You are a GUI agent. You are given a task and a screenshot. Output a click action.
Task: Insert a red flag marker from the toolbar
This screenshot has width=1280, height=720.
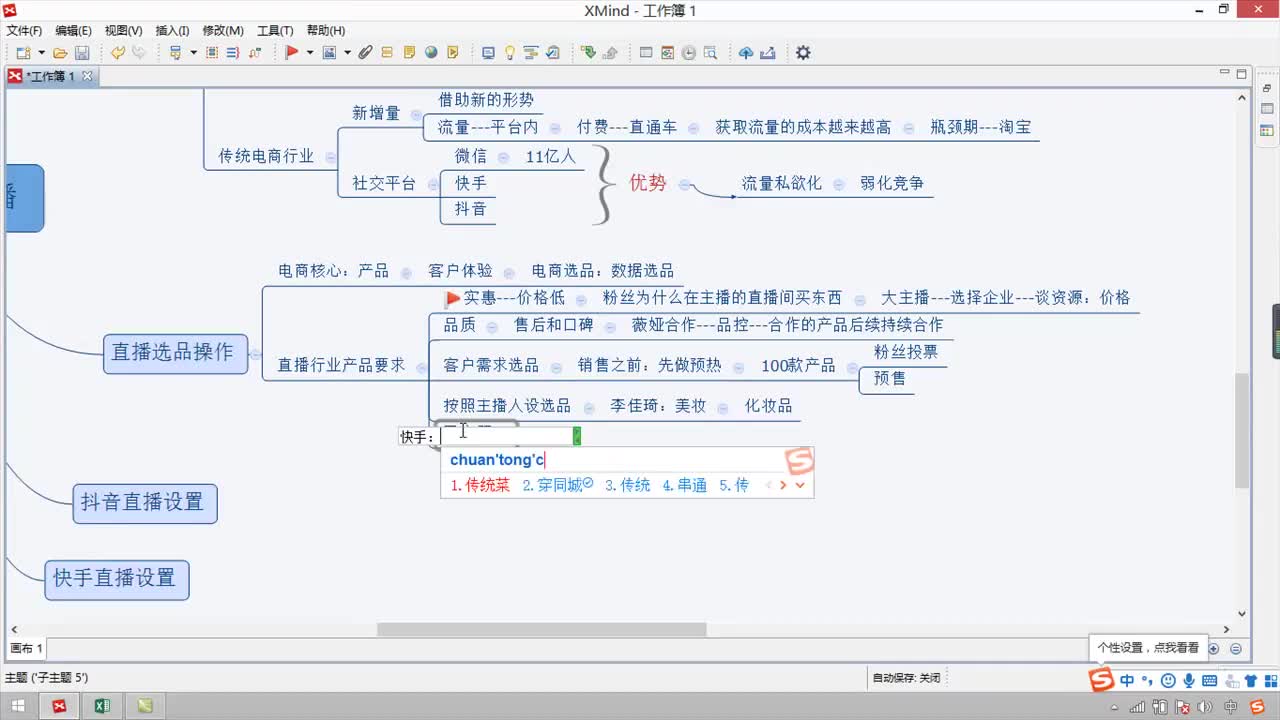click(x=292, y=52)
